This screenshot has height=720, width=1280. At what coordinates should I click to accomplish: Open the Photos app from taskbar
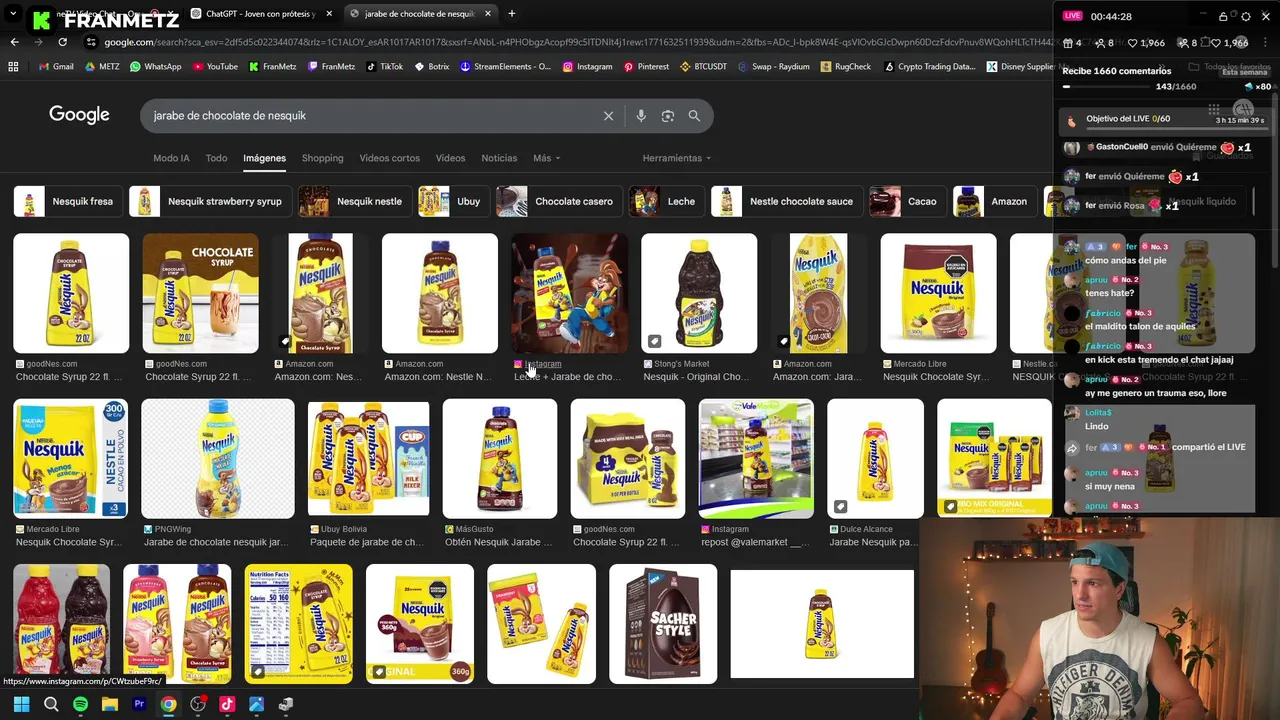[257, 704]
